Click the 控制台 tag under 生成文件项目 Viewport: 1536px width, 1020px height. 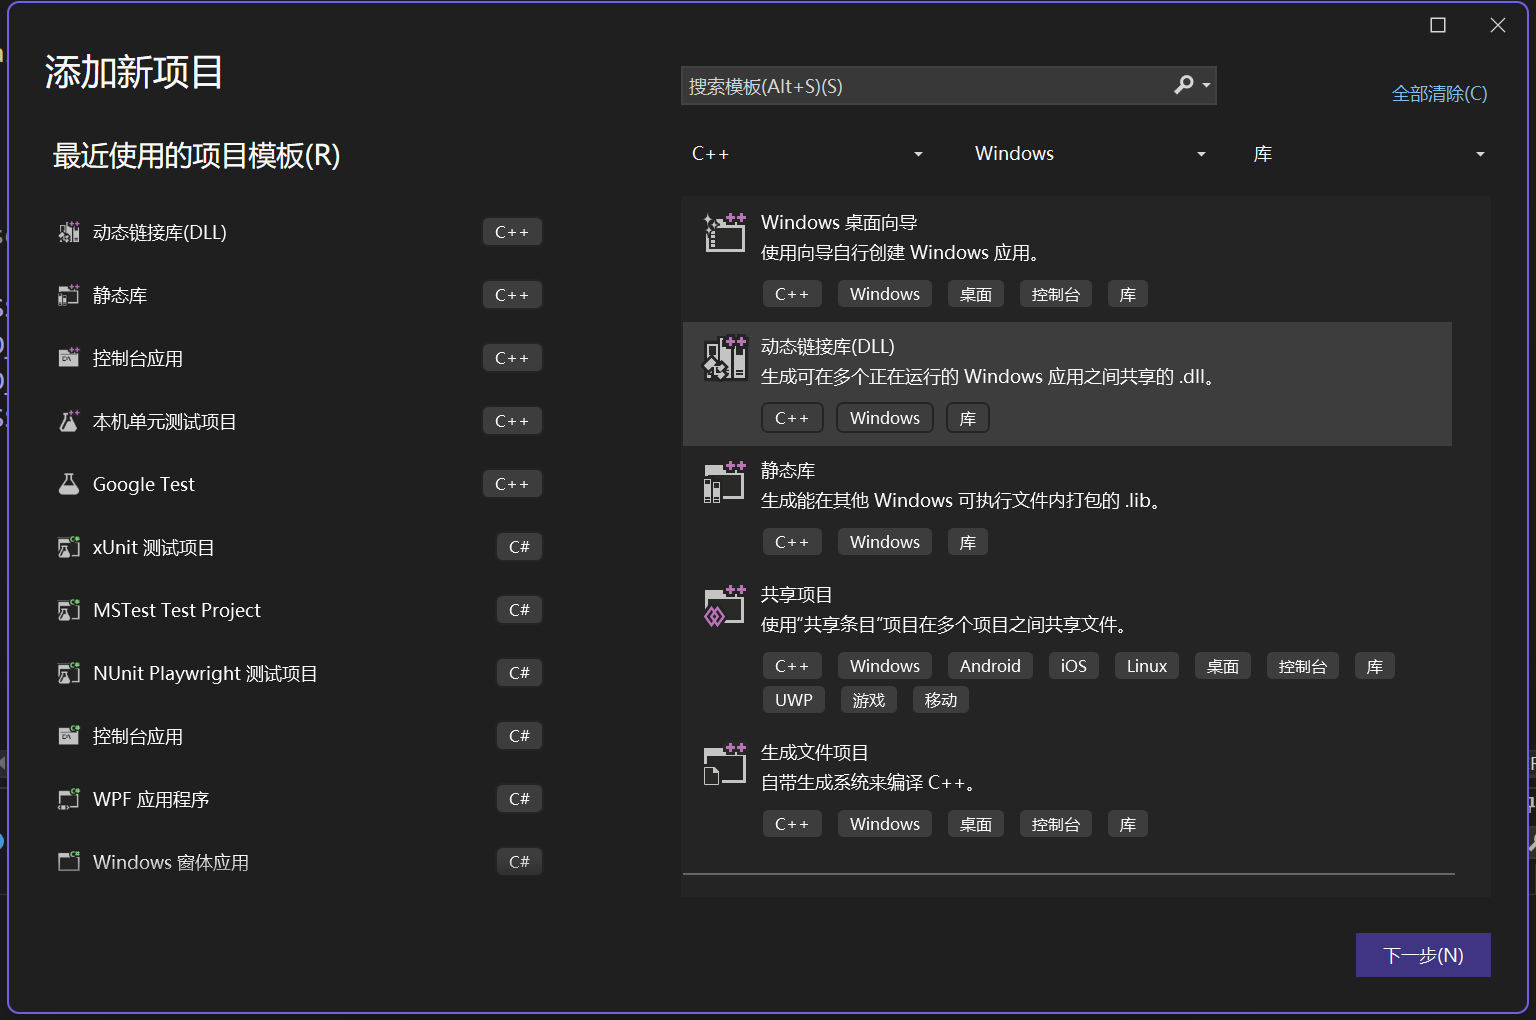(x=1056, y=824)
